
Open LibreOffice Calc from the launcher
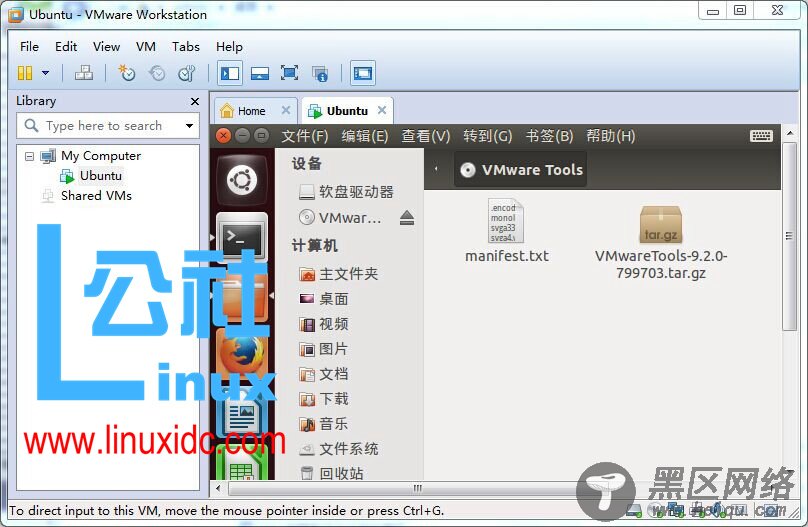click(x=242, y=463)
